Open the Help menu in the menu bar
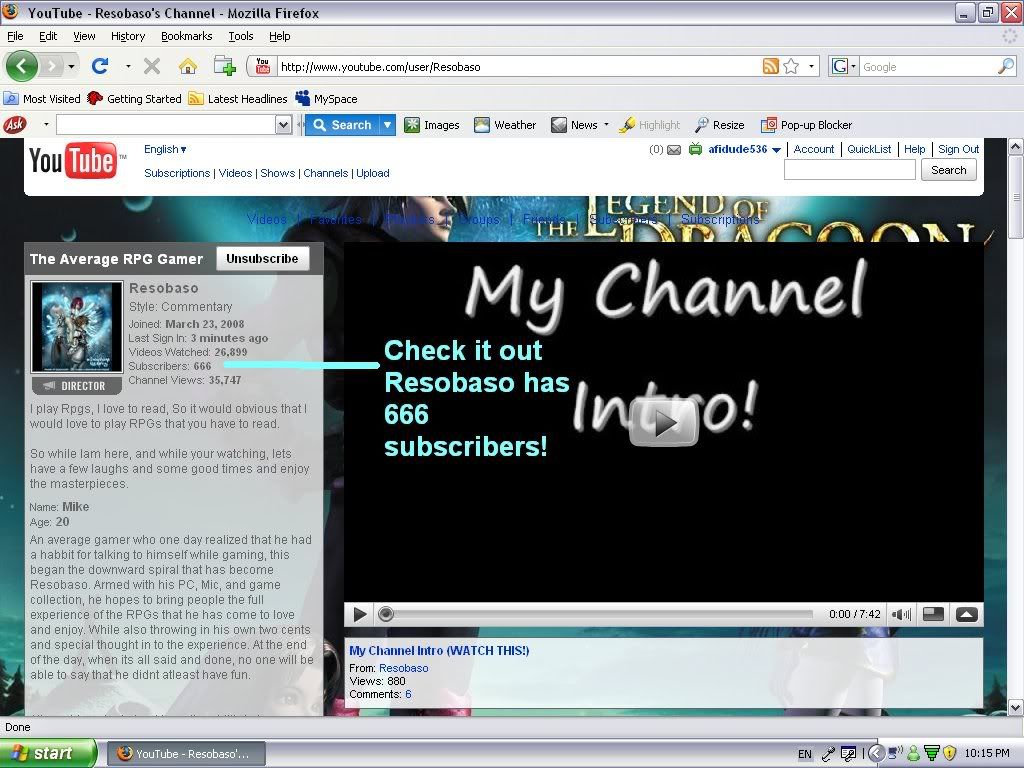Viewport: 1024px width, 768px height. click(x=280, y=36)
